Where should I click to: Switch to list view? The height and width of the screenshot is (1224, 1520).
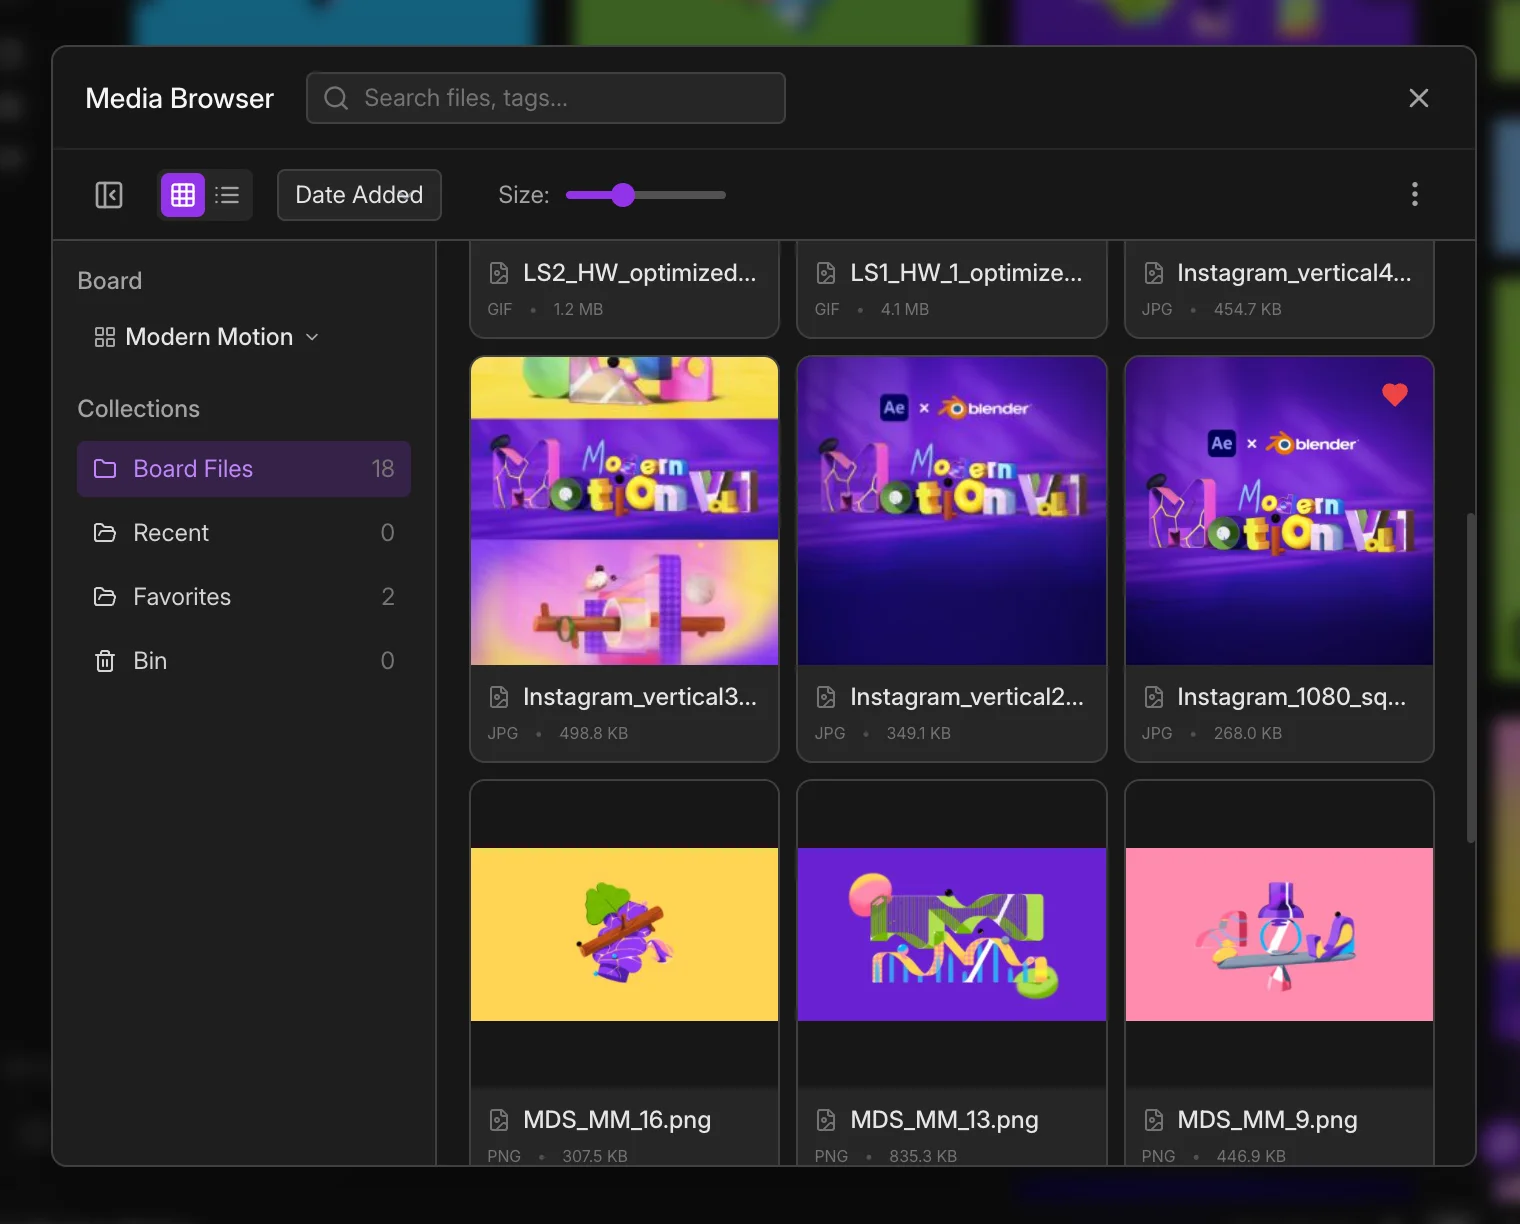point(227,195)
